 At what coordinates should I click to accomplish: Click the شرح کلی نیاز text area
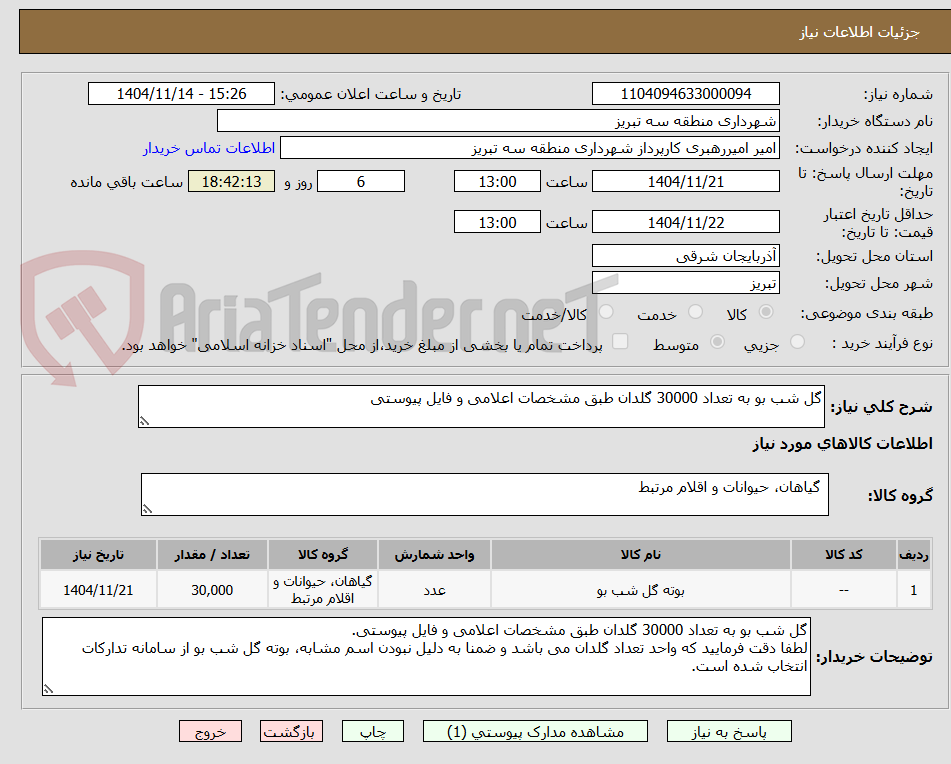pyautogui.click(x=481, y=406)
